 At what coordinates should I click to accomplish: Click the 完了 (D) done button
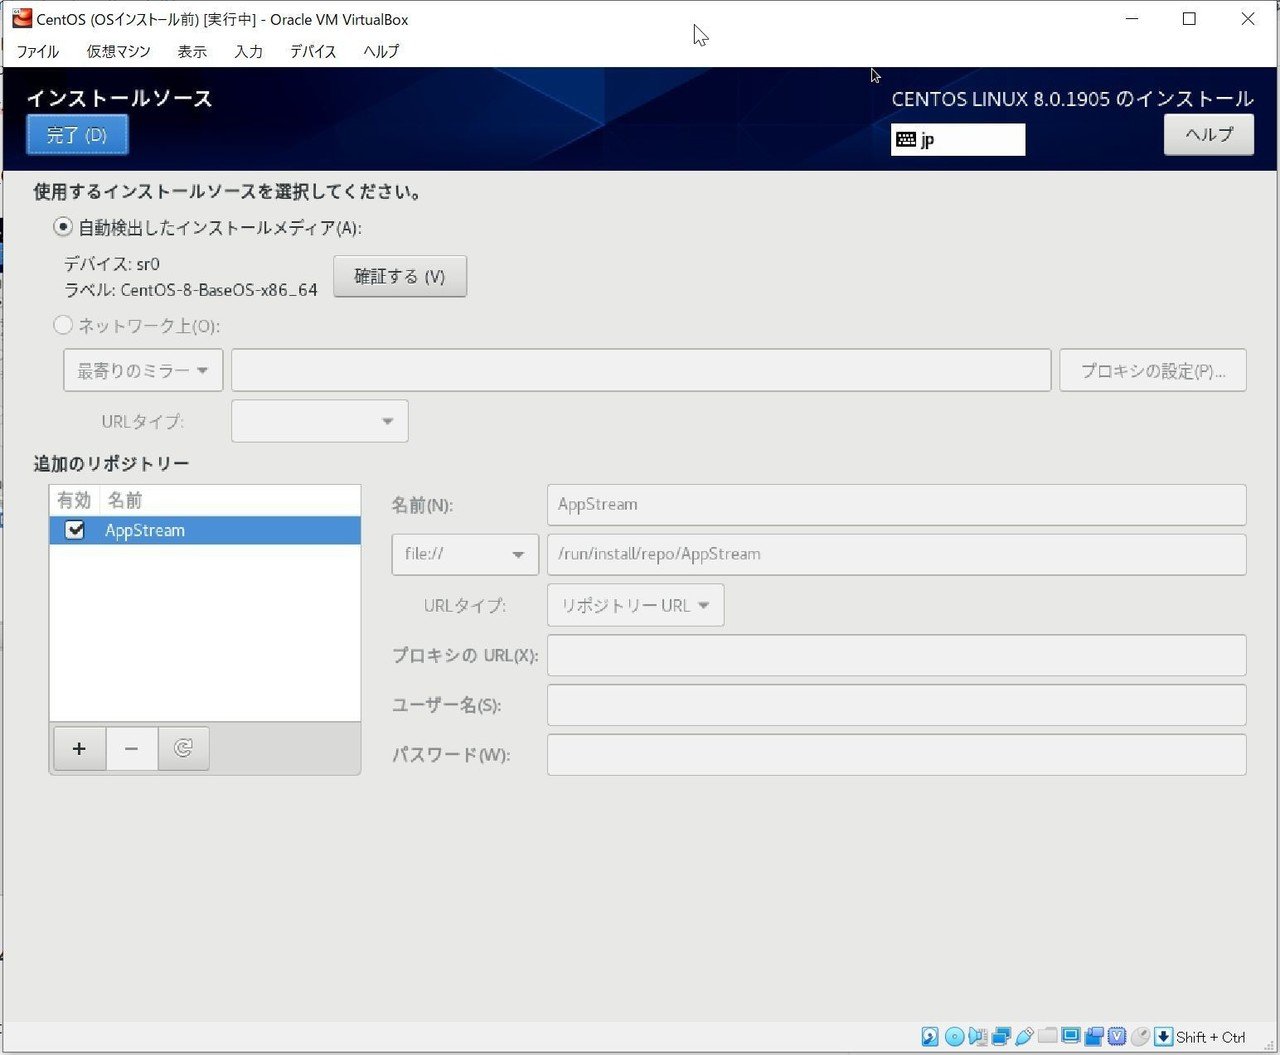[x=77, y=135]
